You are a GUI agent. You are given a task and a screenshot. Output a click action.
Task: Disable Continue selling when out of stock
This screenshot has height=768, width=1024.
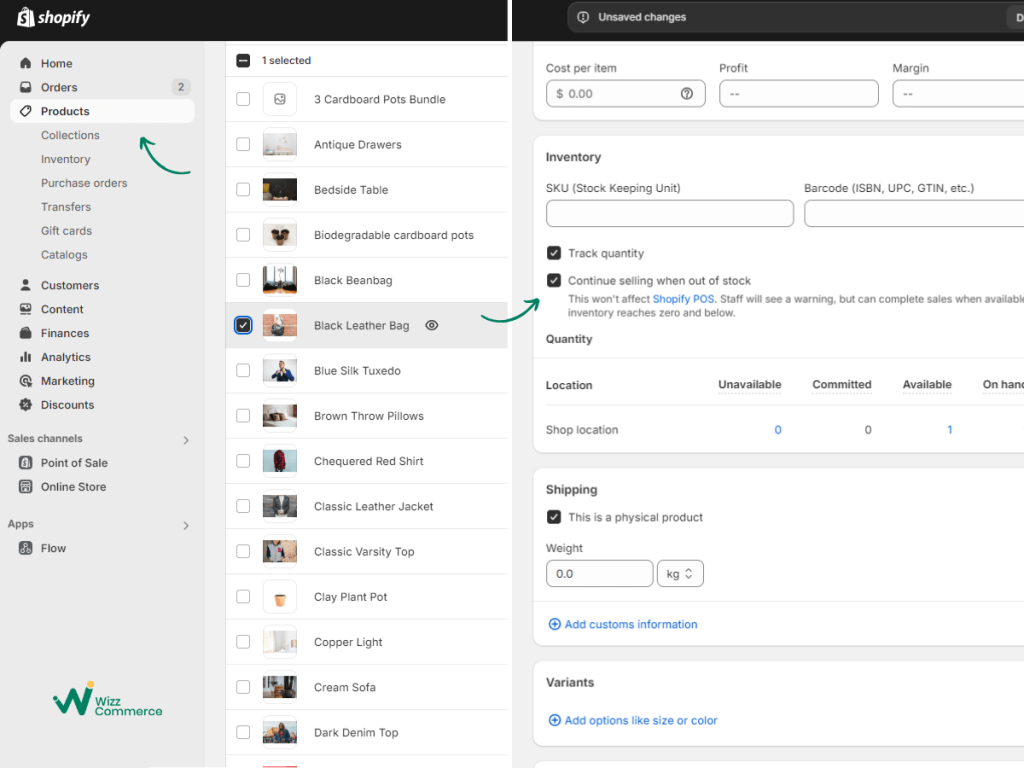pos(554,280)
